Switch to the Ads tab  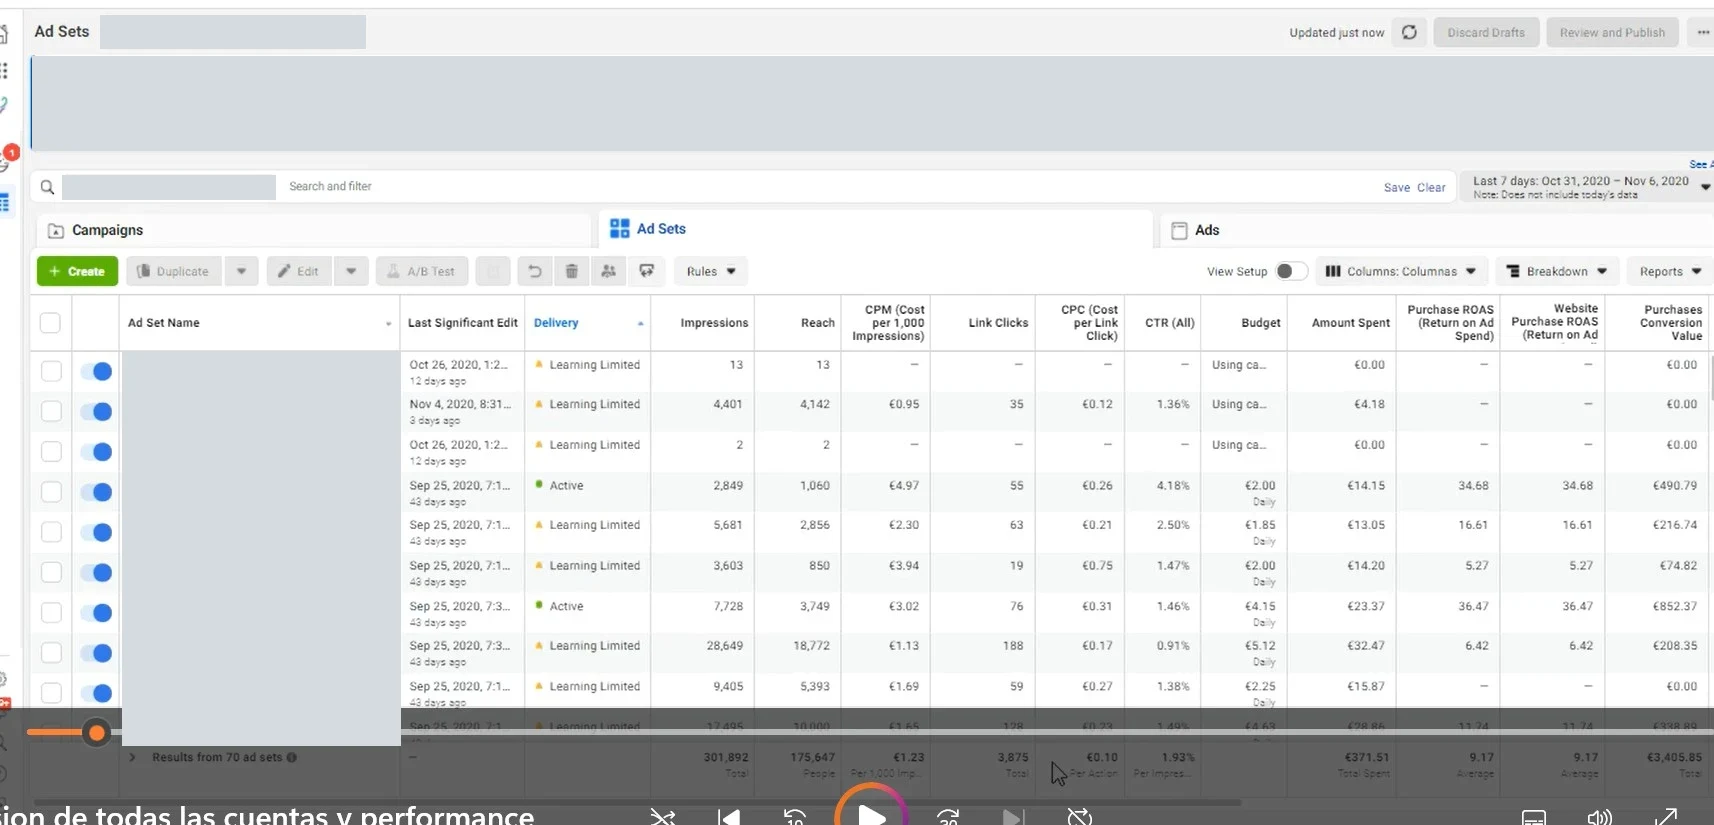(1437, 231)
